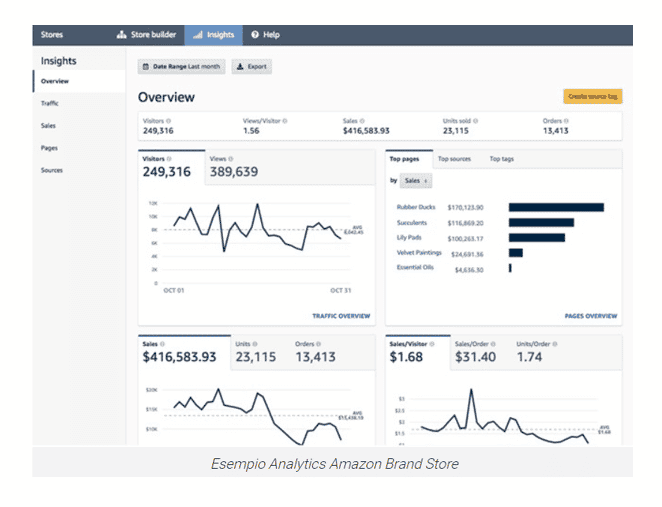This screenshot has height=507, width=662.
Task: Click the Store builder sitemap icon
Action: [x=122, y=35]
